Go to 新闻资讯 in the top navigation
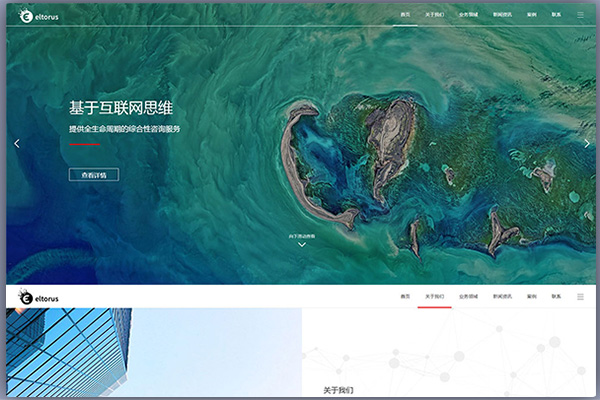The height and width of the screenshot is (400, 600). pos(501,16)
